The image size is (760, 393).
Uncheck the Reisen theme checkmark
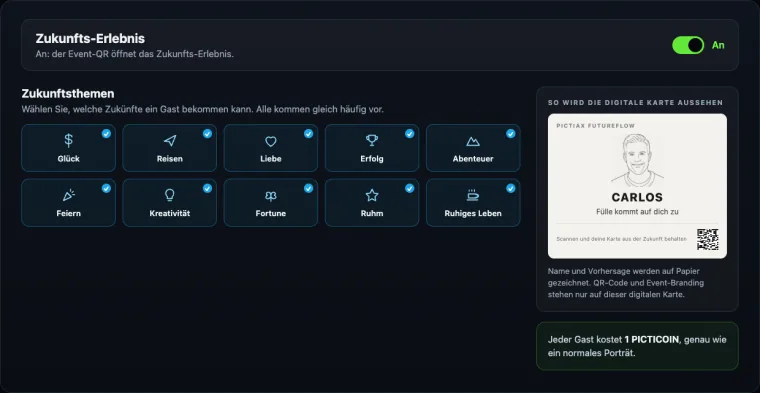(207, 134)
